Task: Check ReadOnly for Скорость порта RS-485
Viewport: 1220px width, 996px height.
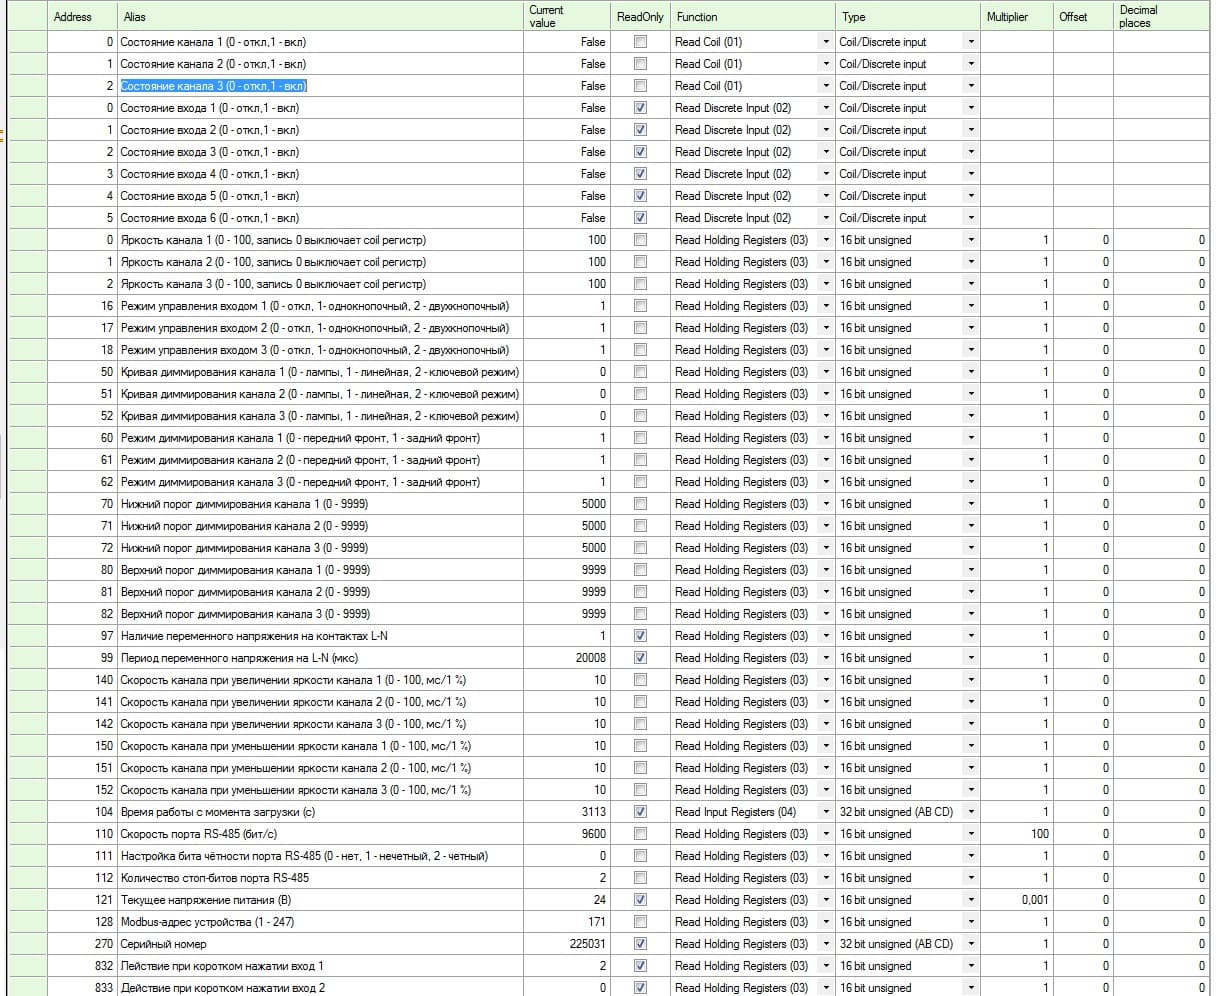Action: pyautogui.click(x=640, y=834)
